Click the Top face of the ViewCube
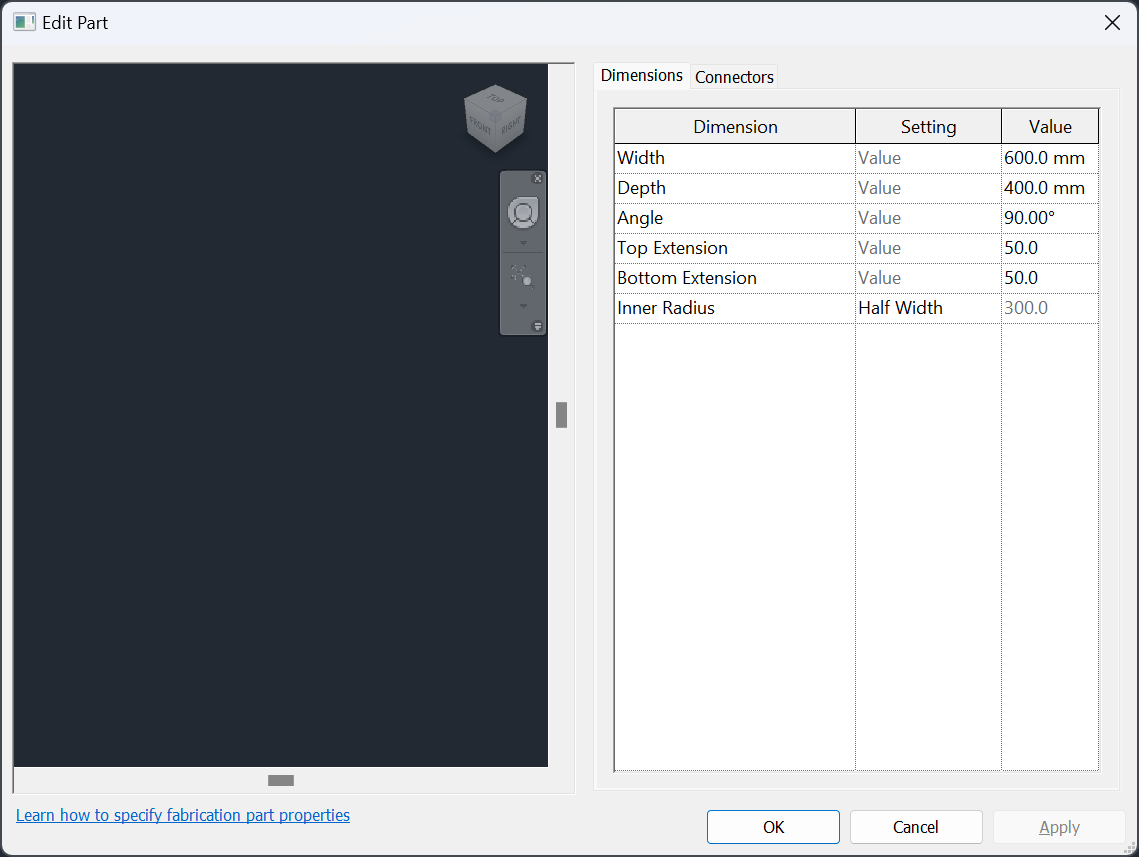The image size is (1139, 857). 496,98
